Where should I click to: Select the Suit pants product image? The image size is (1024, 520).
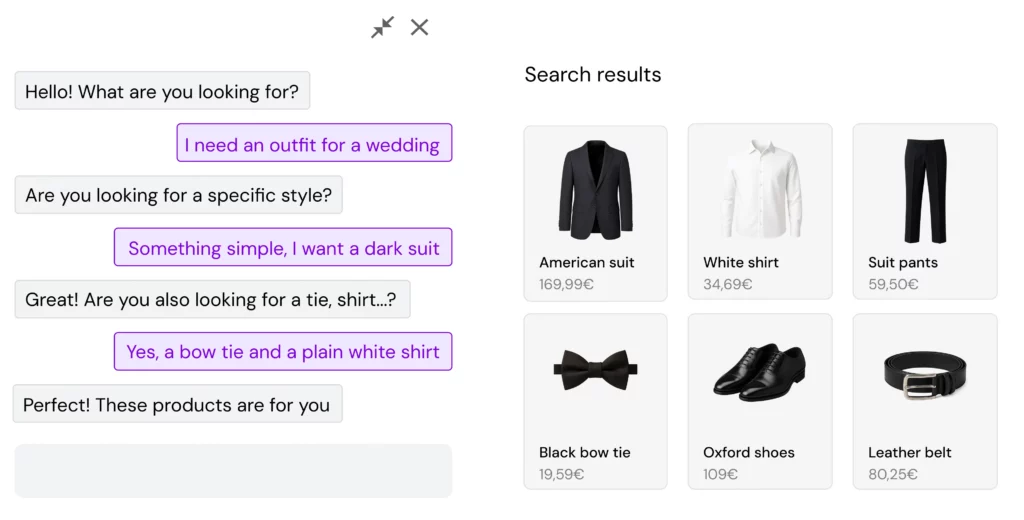[924, 188]
